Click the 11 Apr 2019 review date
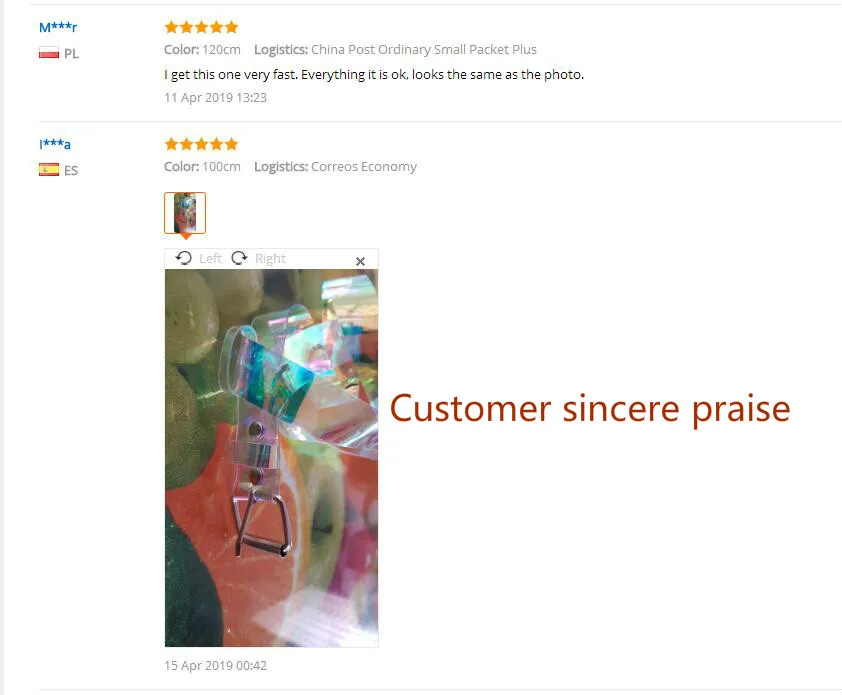Image resolution: width=842 pixels, height=695 pixels. click(215, 98)
